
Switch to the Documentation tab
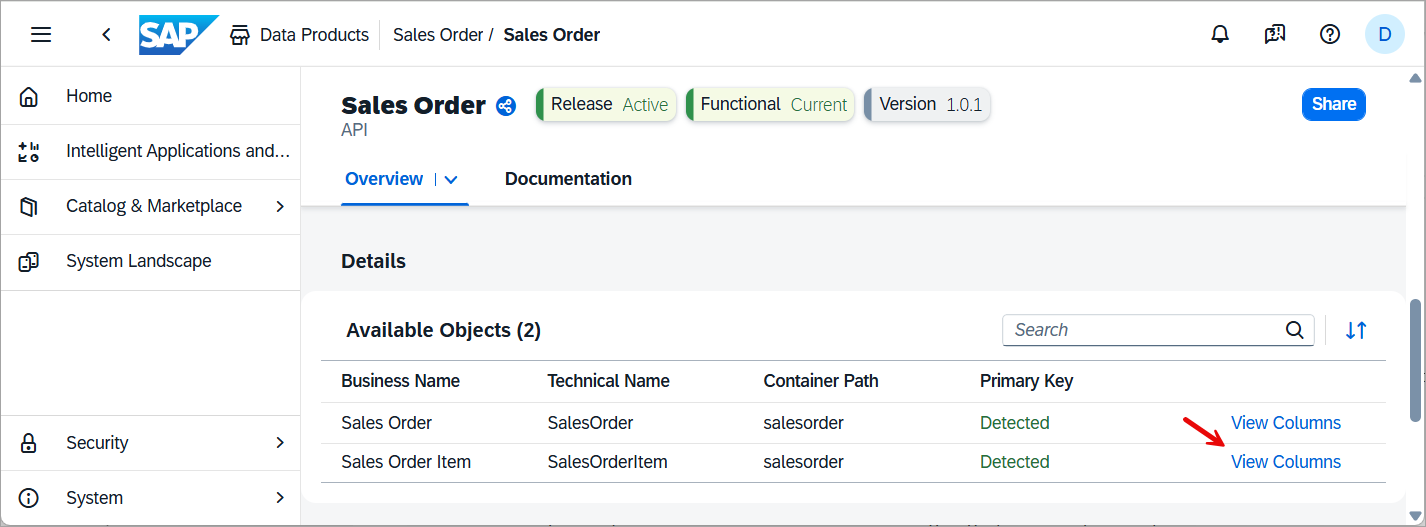coord(568,179)
